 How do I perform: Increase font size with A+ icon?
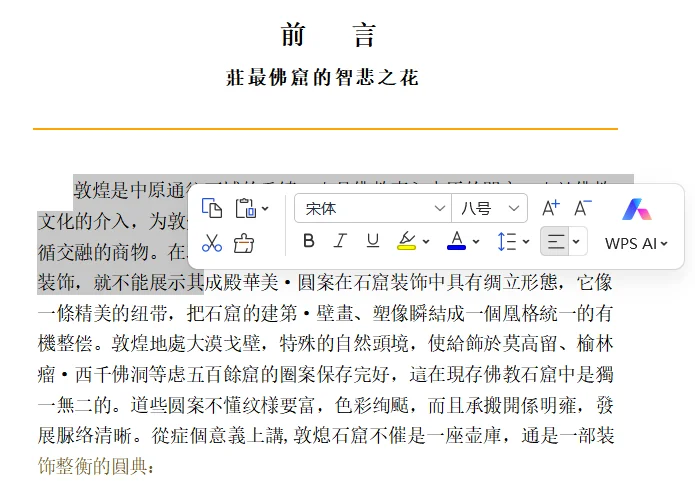pos(551,207)
